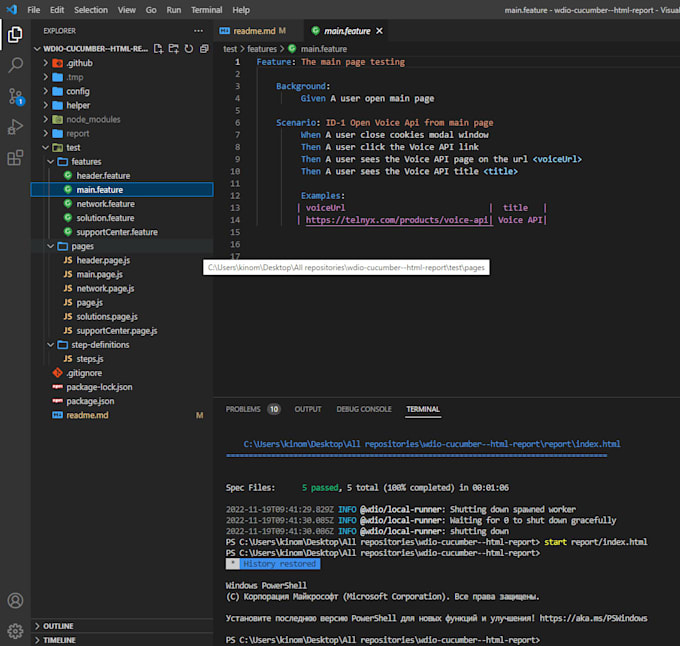The image size is (680, 646).
Task: Open page.js file
Action: pos(122,303)
